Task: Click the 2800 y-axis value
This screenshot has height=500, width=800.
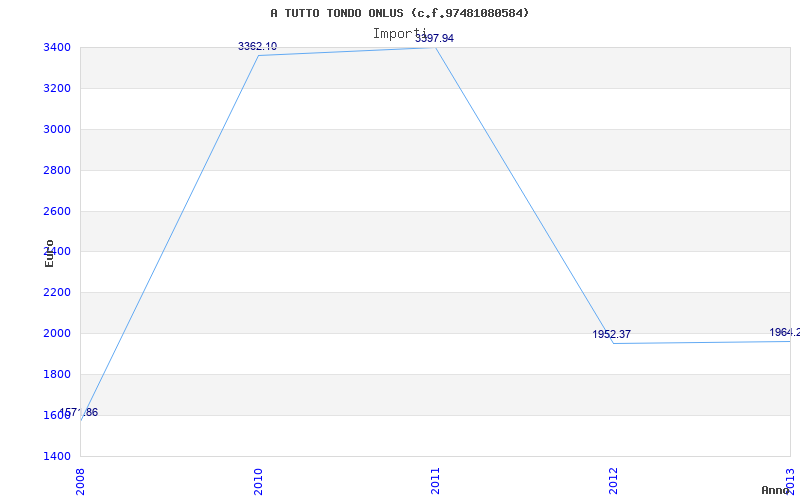Action: (57, 170)
